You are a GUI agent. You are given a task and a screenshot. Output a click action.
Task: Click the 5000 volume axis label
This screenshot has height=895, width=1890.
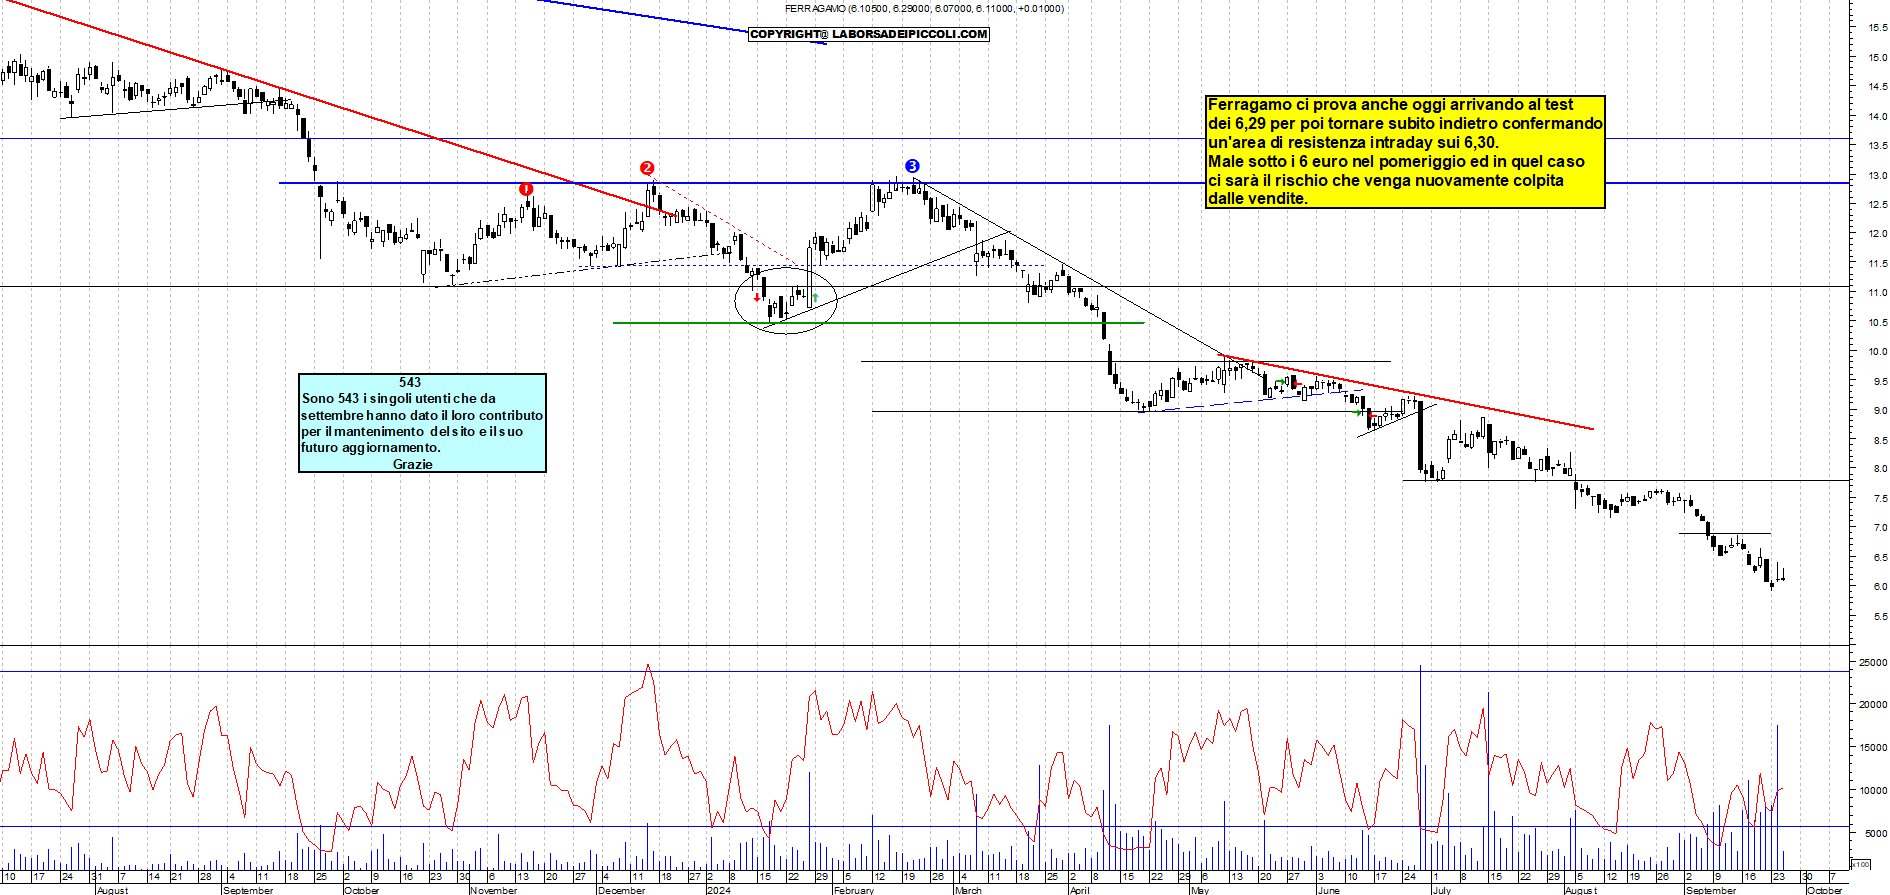pyautogui.click(x=1875, y=833)
